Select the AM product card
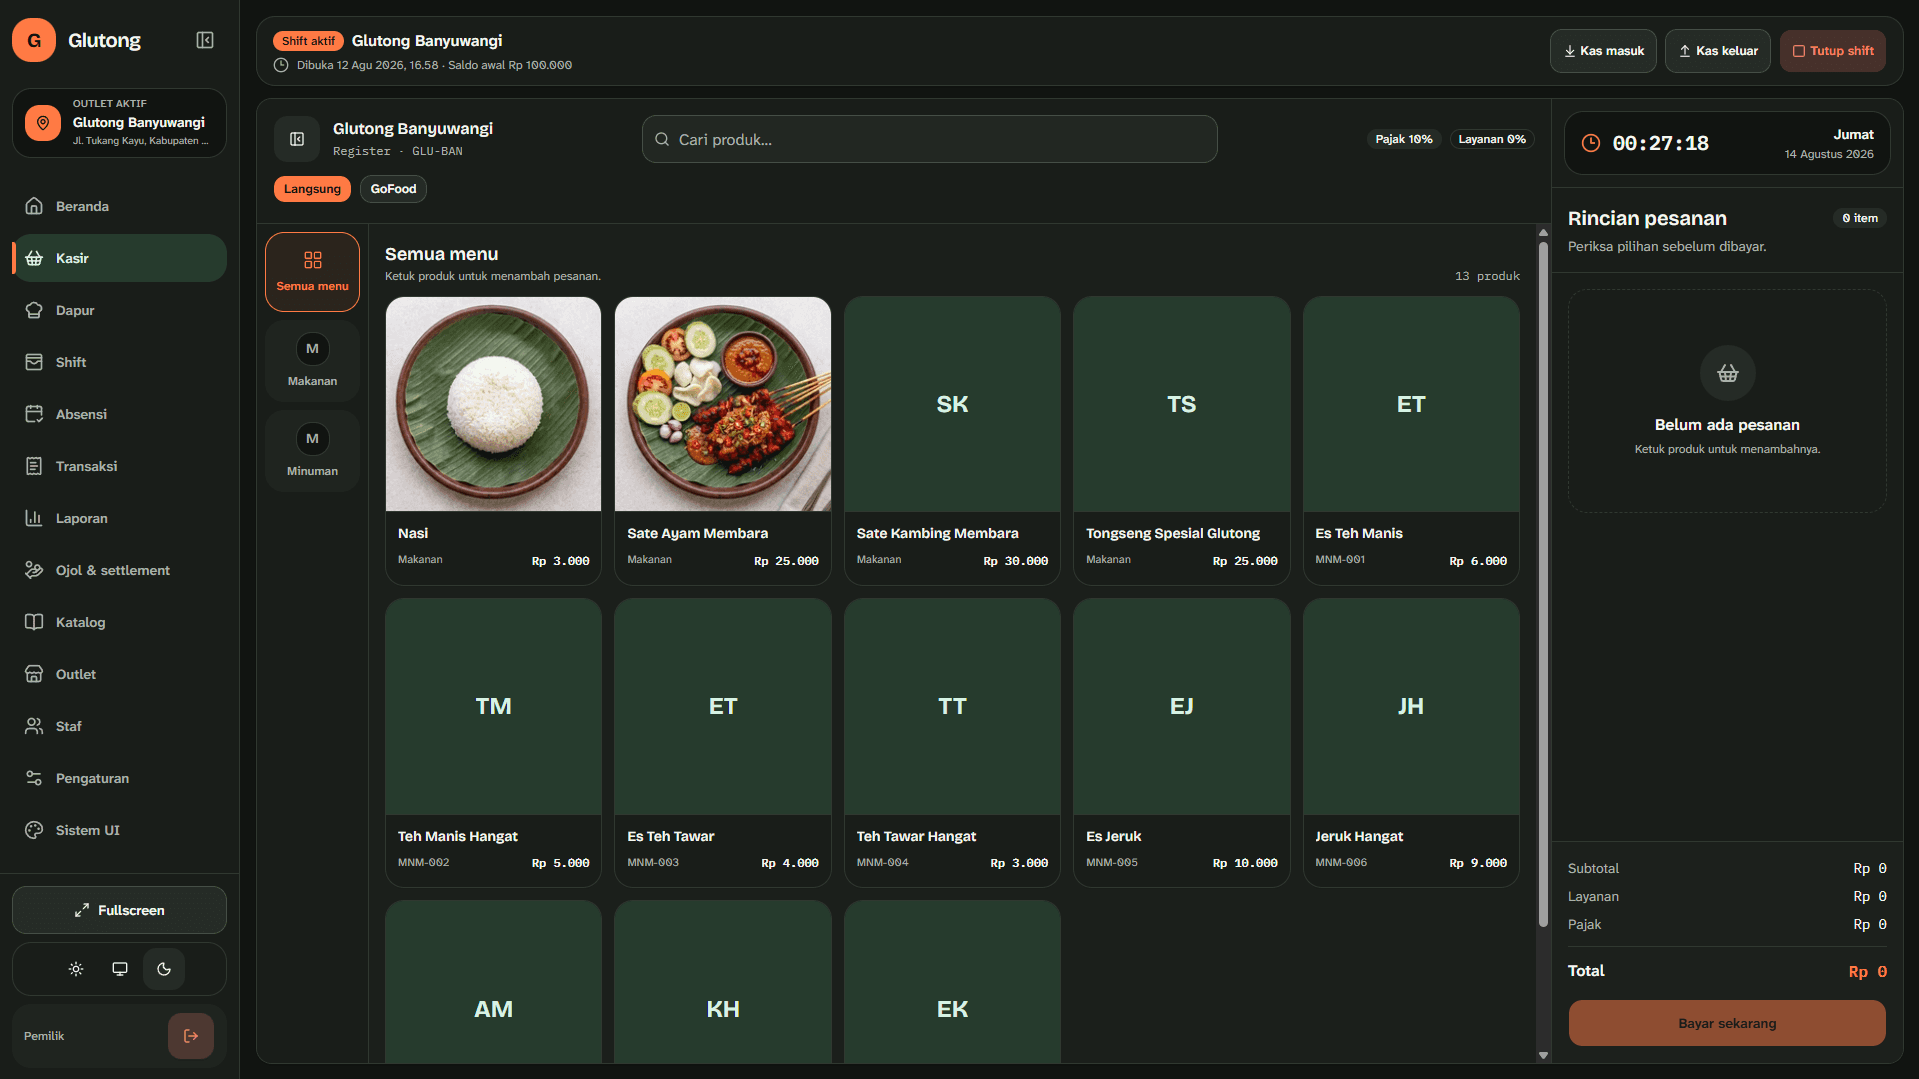 493,982
